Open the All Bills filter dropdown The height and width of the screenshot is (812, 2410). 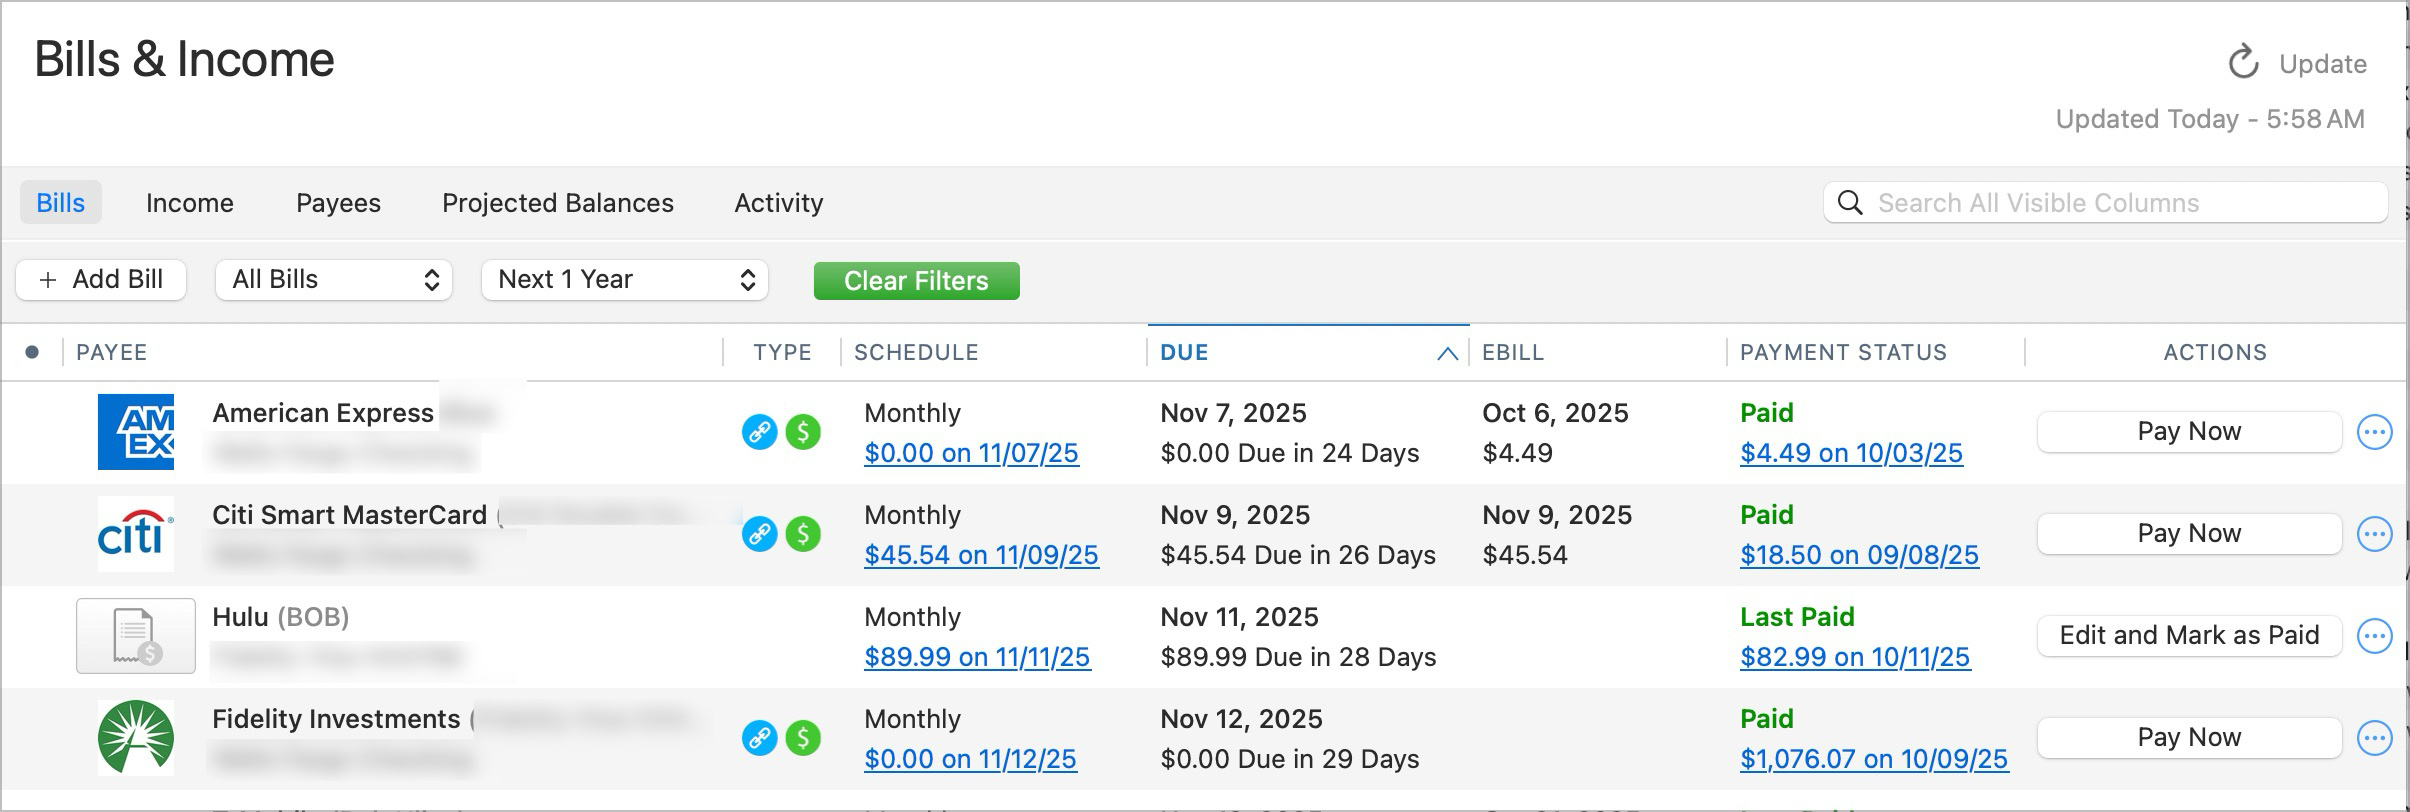pyautogui.click(x=334, y=280)
